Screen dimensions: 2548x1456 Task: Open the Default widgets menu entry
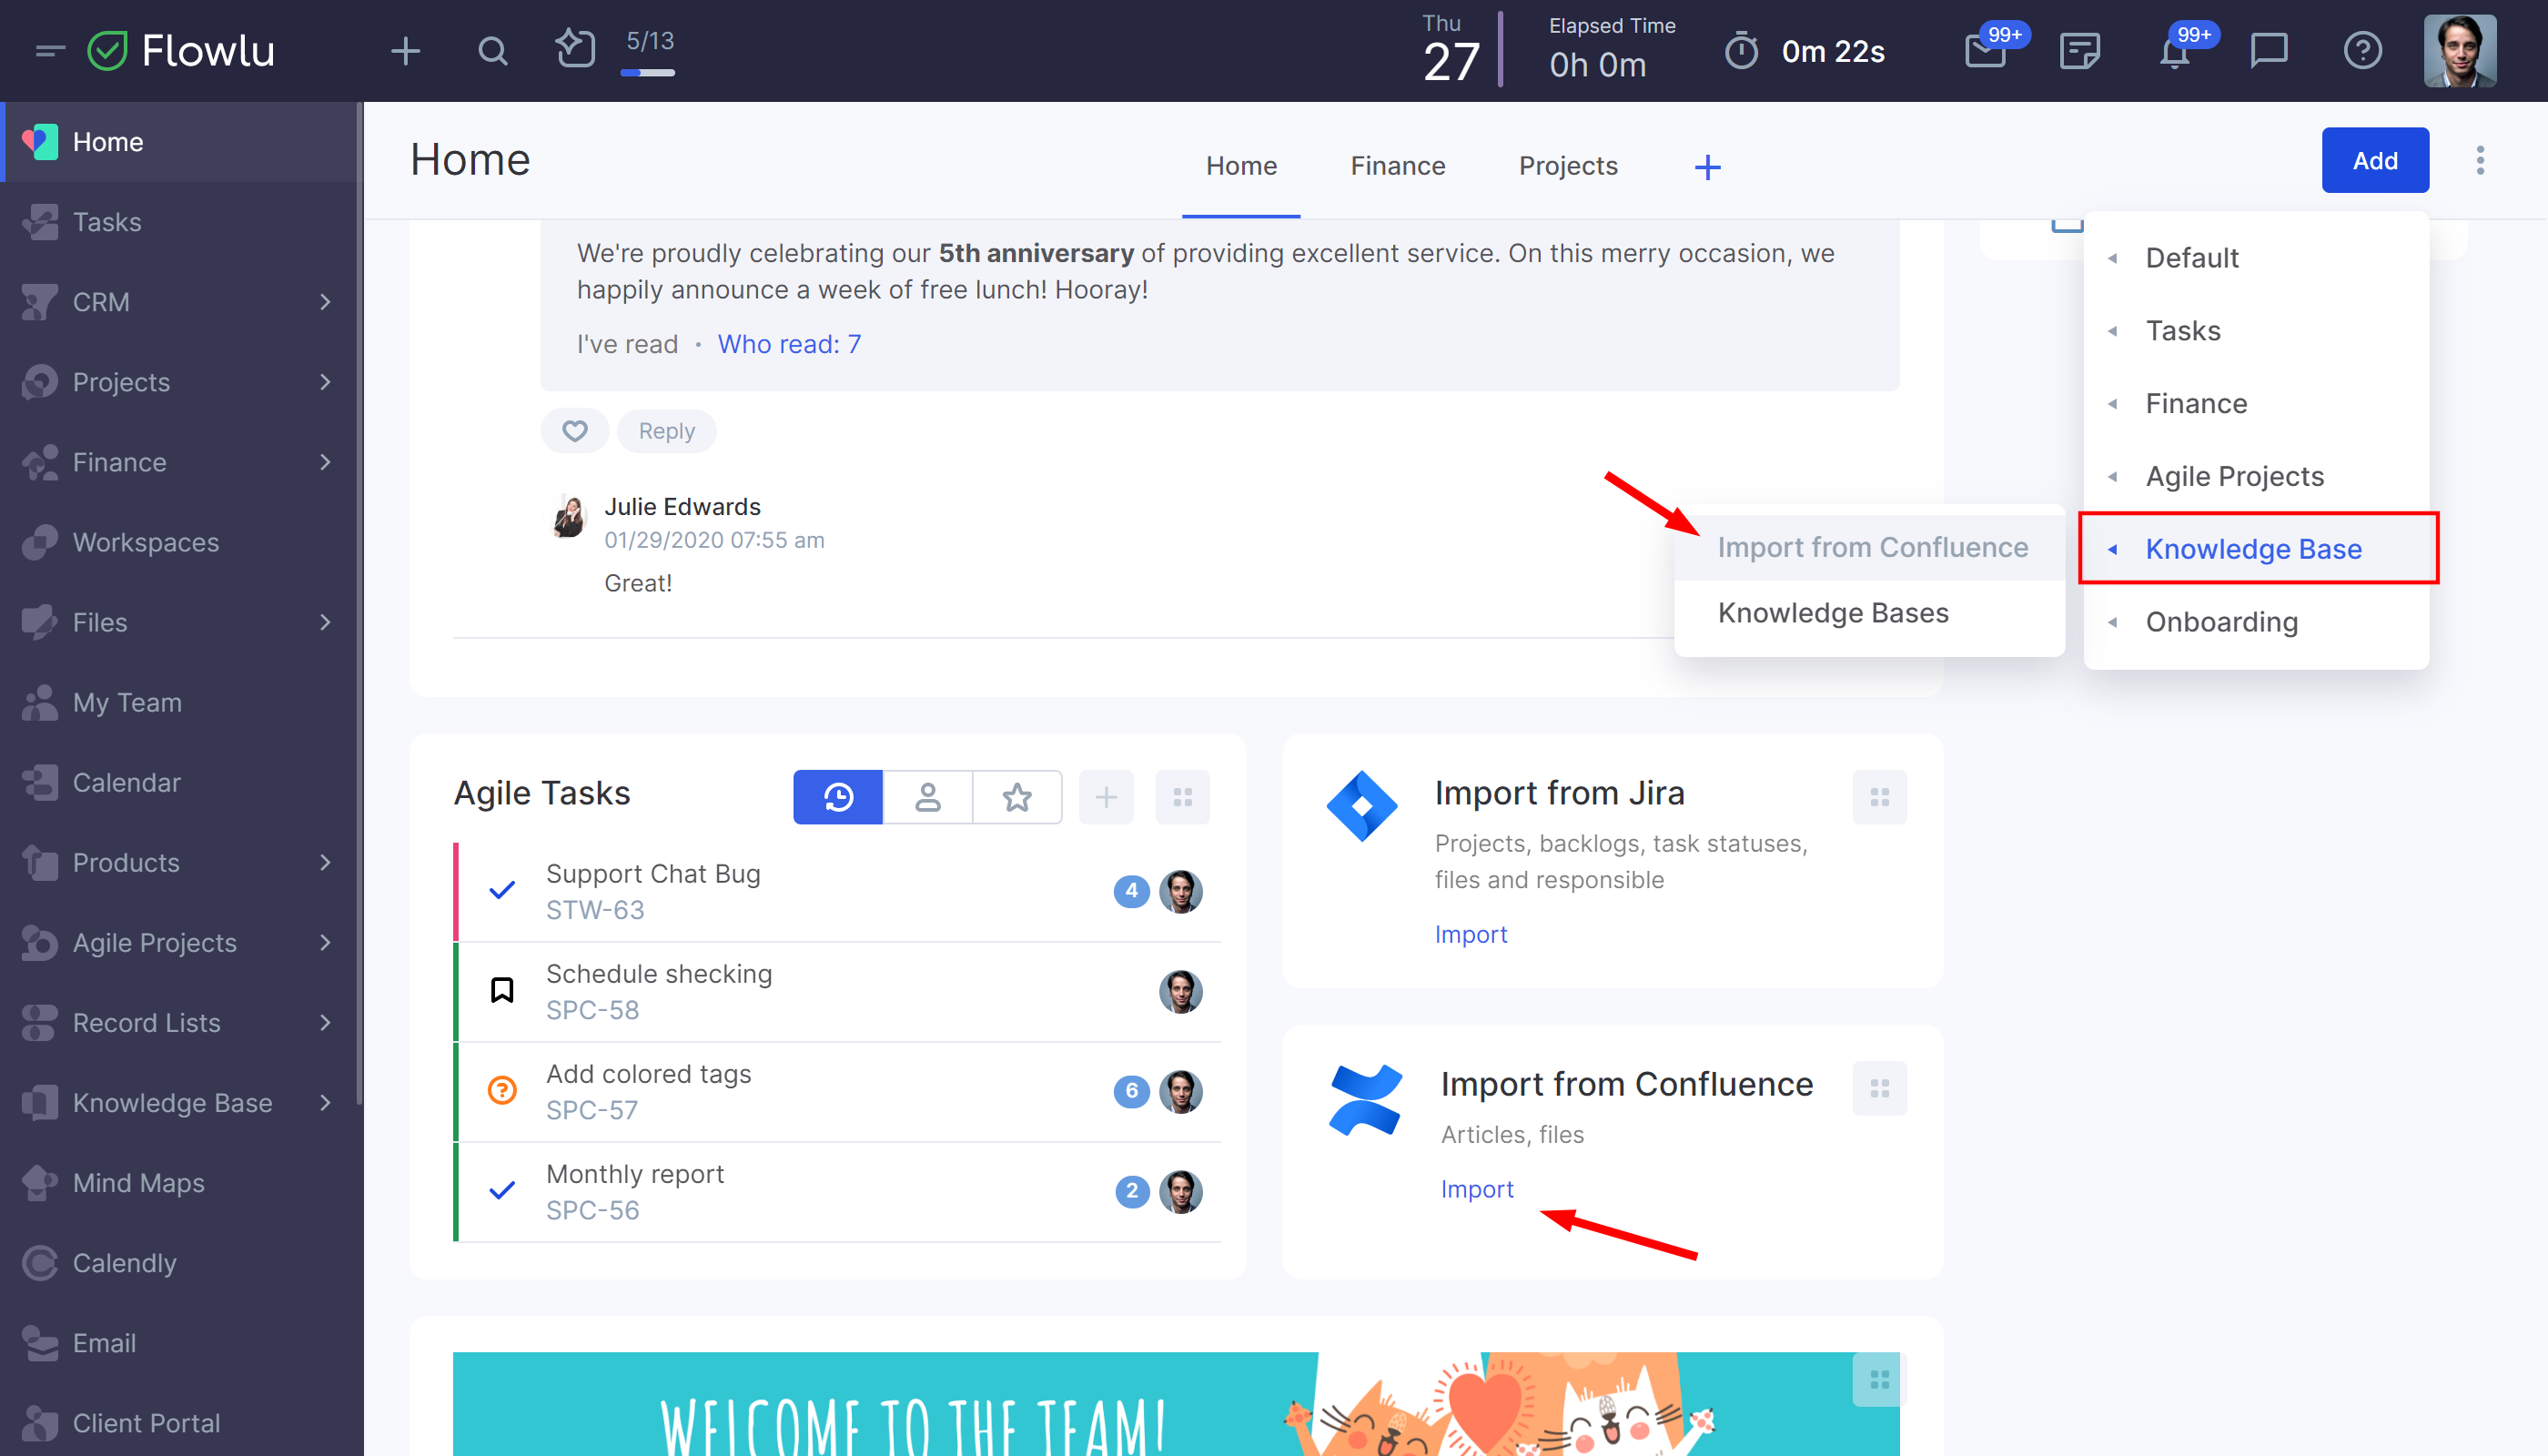(2256, 258)
